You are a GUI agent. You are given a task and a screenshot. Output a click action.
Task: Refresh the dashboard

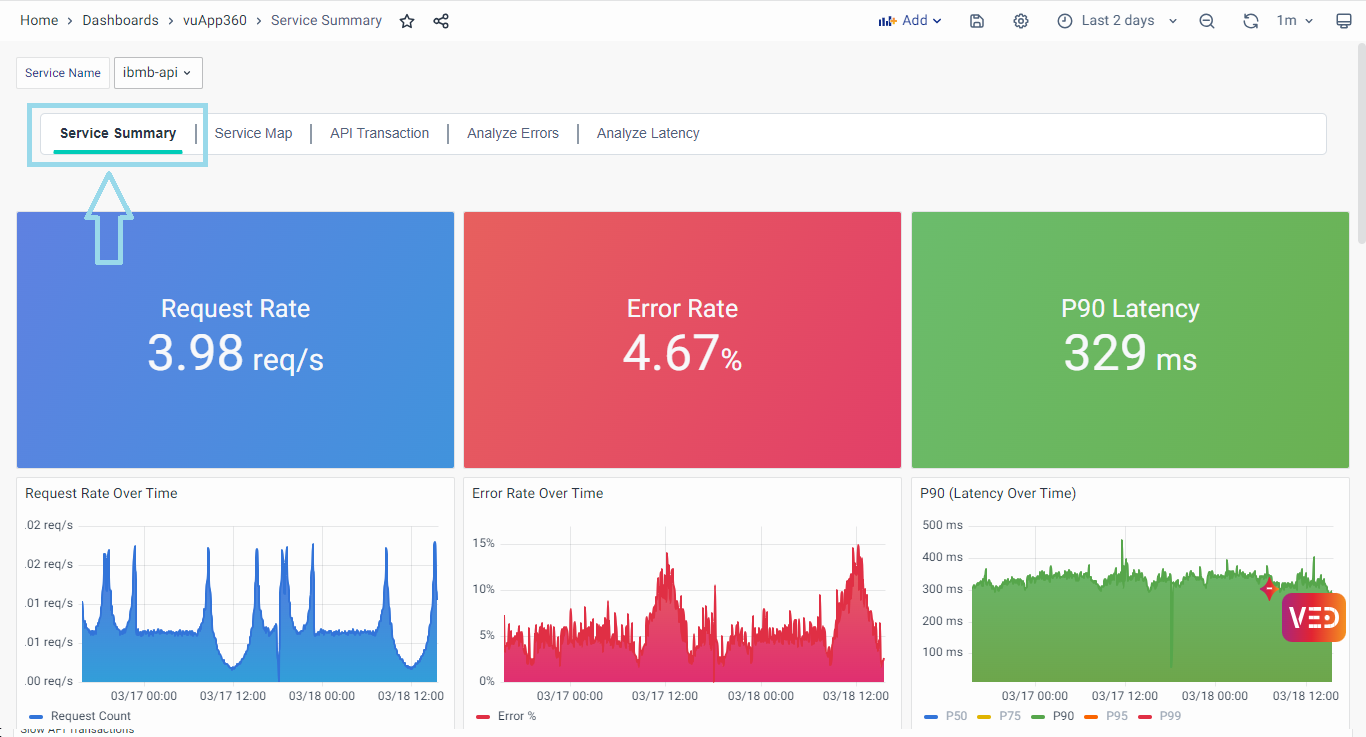coord(1250,21)
